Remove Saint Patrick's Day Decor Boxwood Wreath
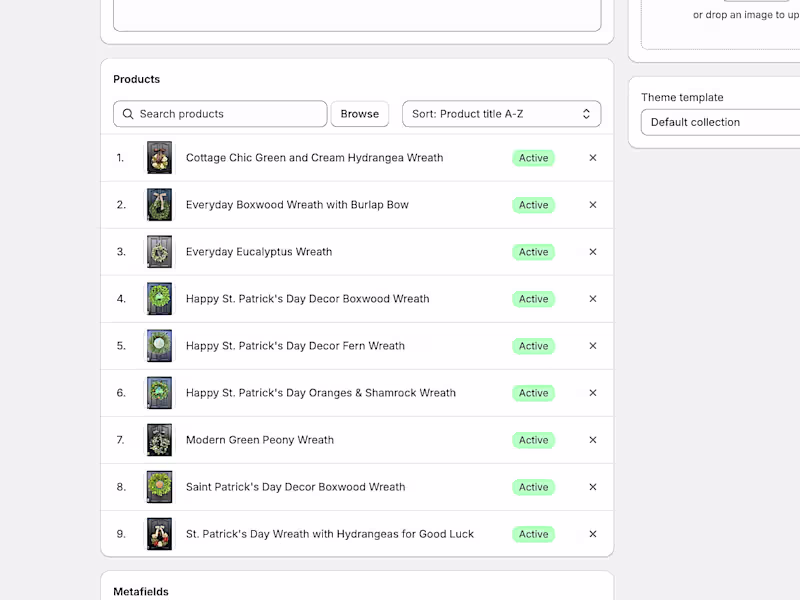The width and height of the screenshot is (800, 600). point(593,487)
